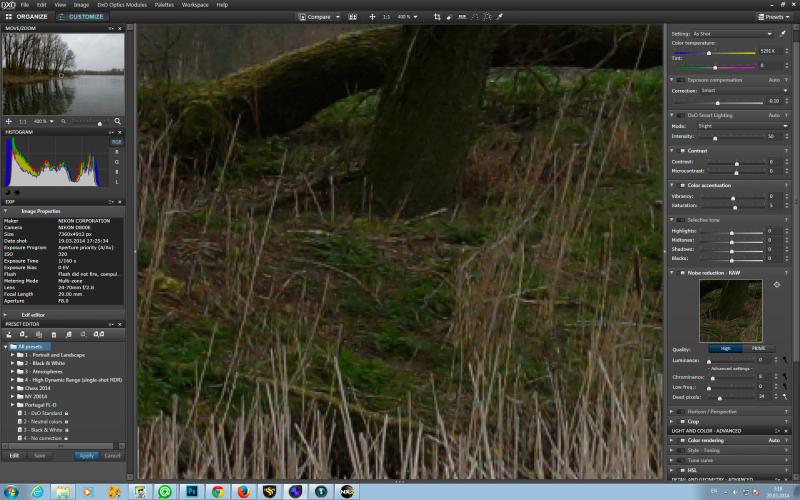Click the 1:1 zoom button in top toolbar
This screenshot has width=800, height=500.
[387, 17]
